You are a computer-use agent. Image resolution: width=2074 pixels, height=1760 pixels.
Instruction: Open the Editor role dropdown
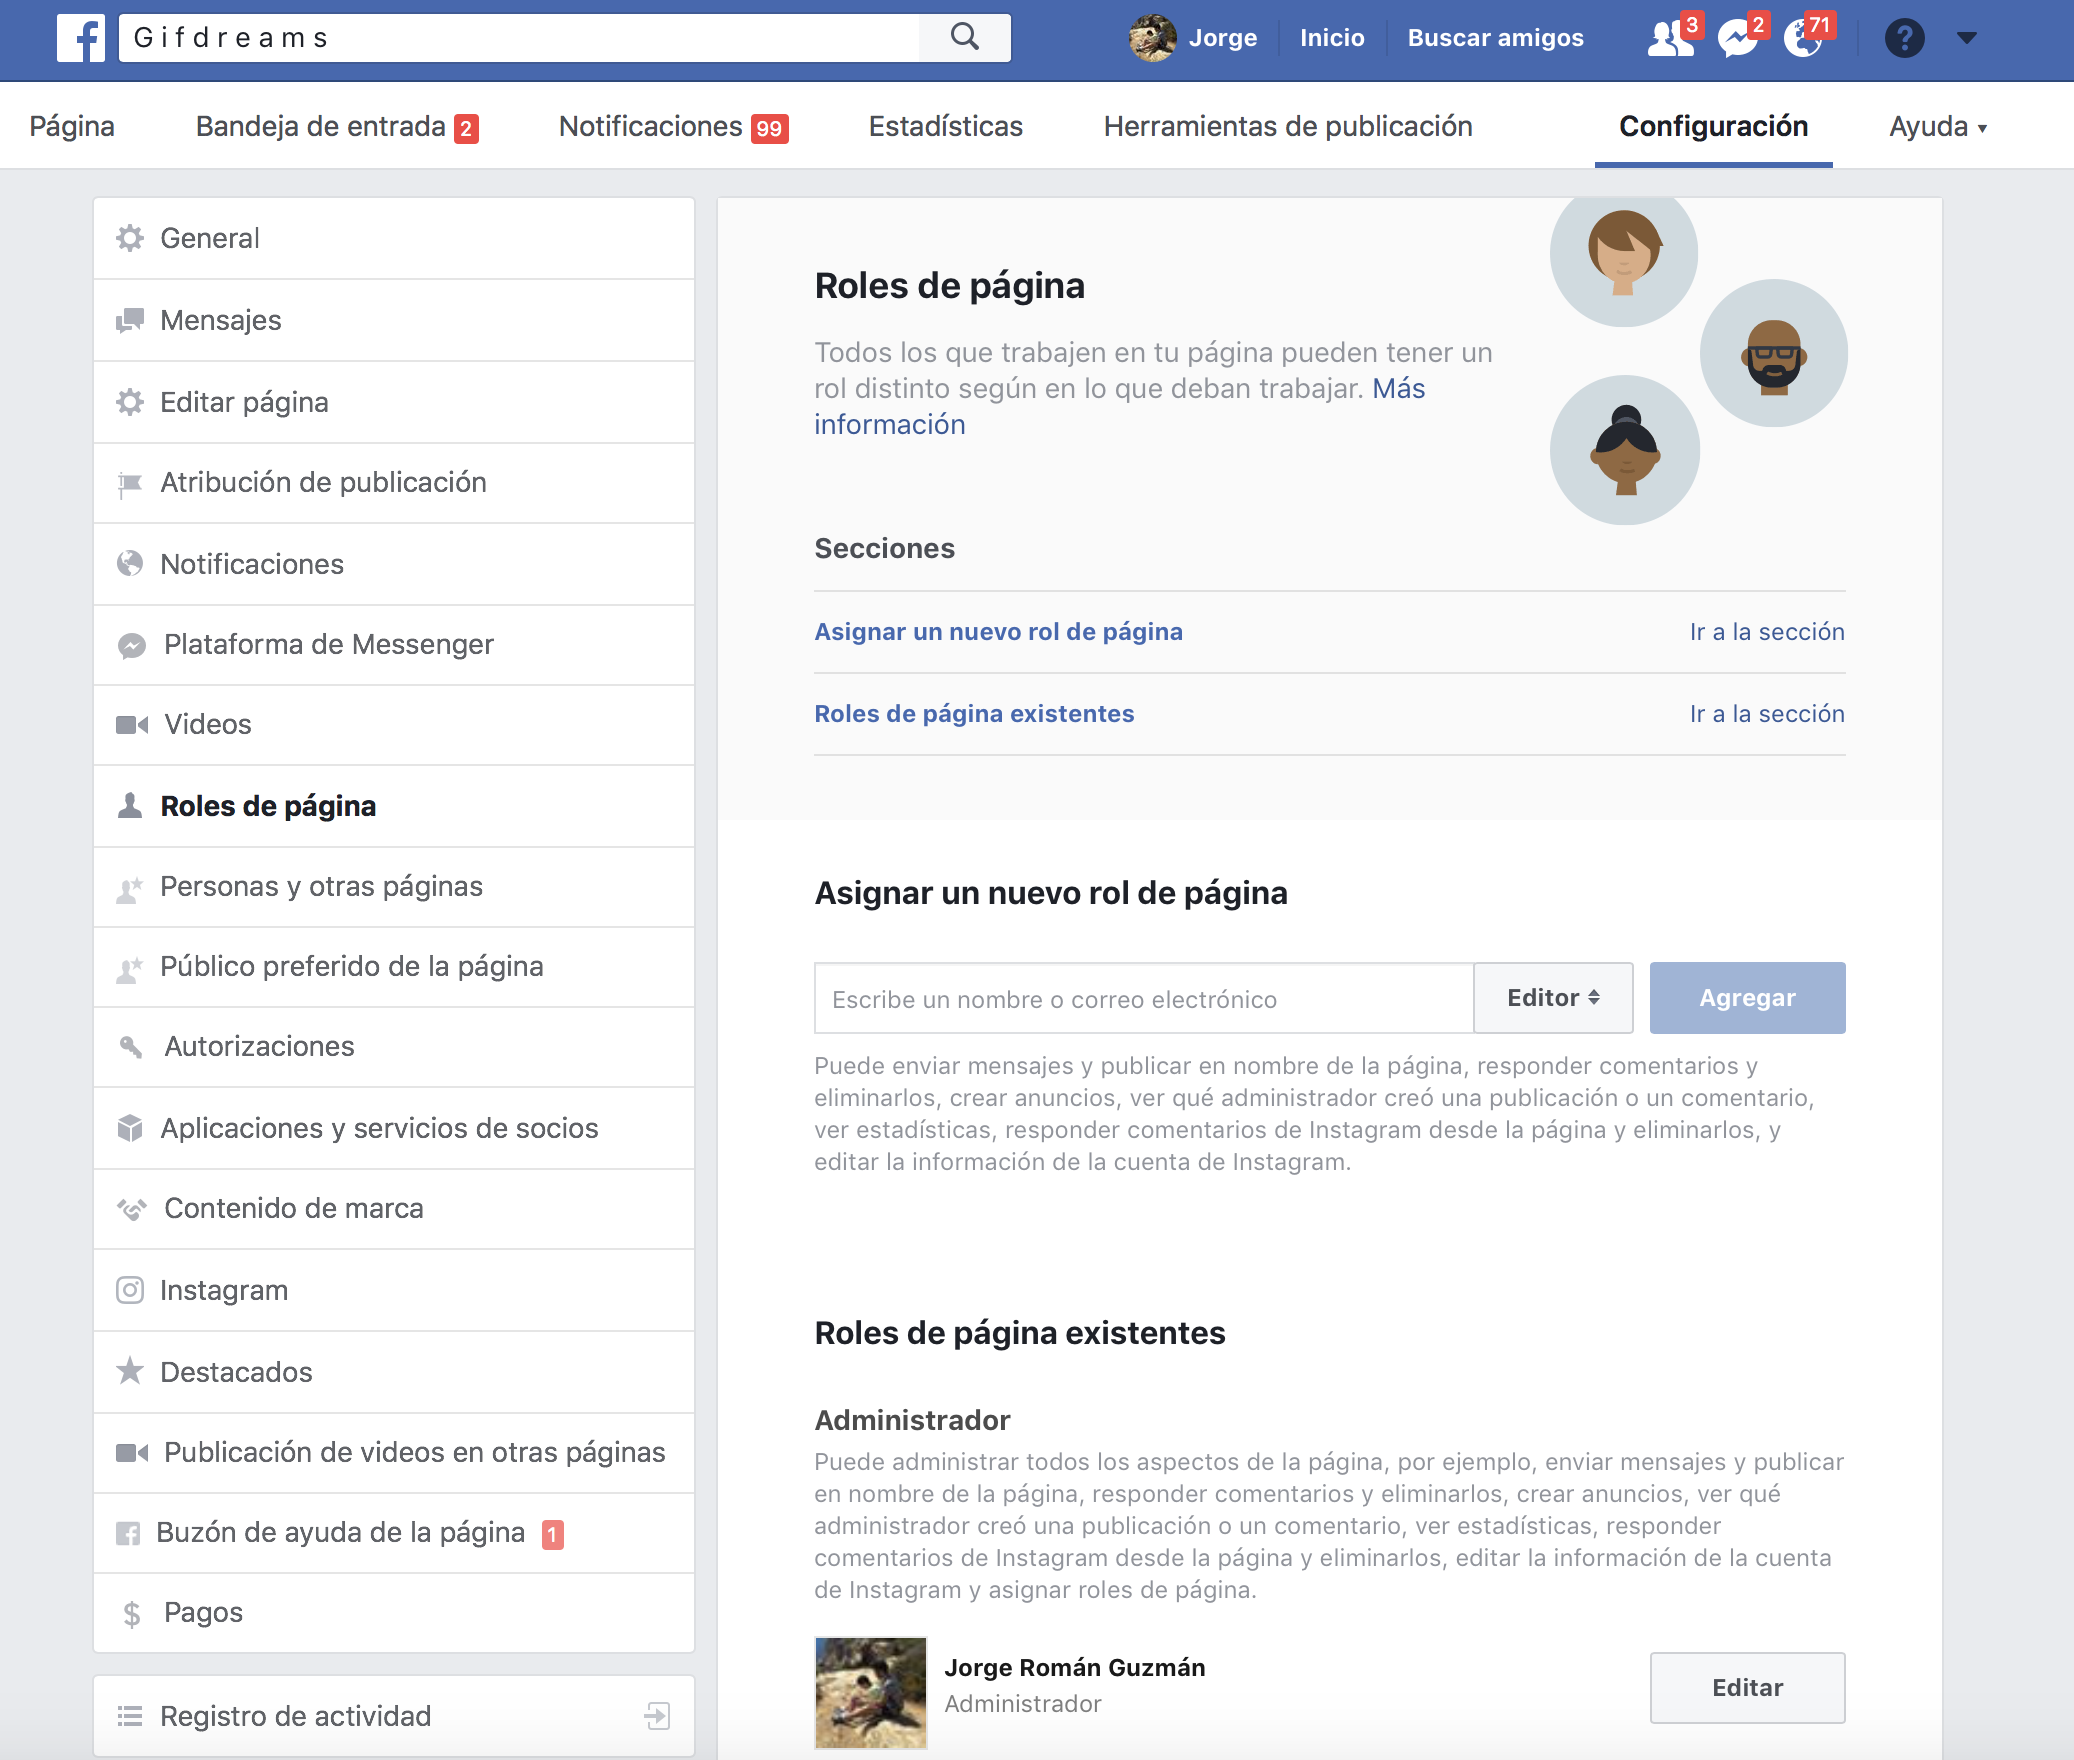[x=1553, y=998]
